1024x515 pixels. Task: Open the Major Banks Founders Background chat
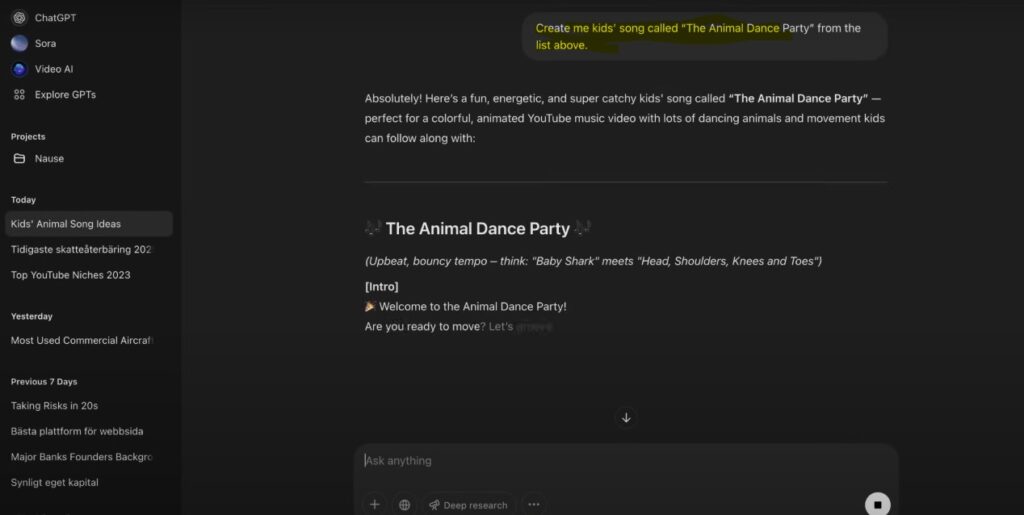pyautogui.click(x=81, y=457)
